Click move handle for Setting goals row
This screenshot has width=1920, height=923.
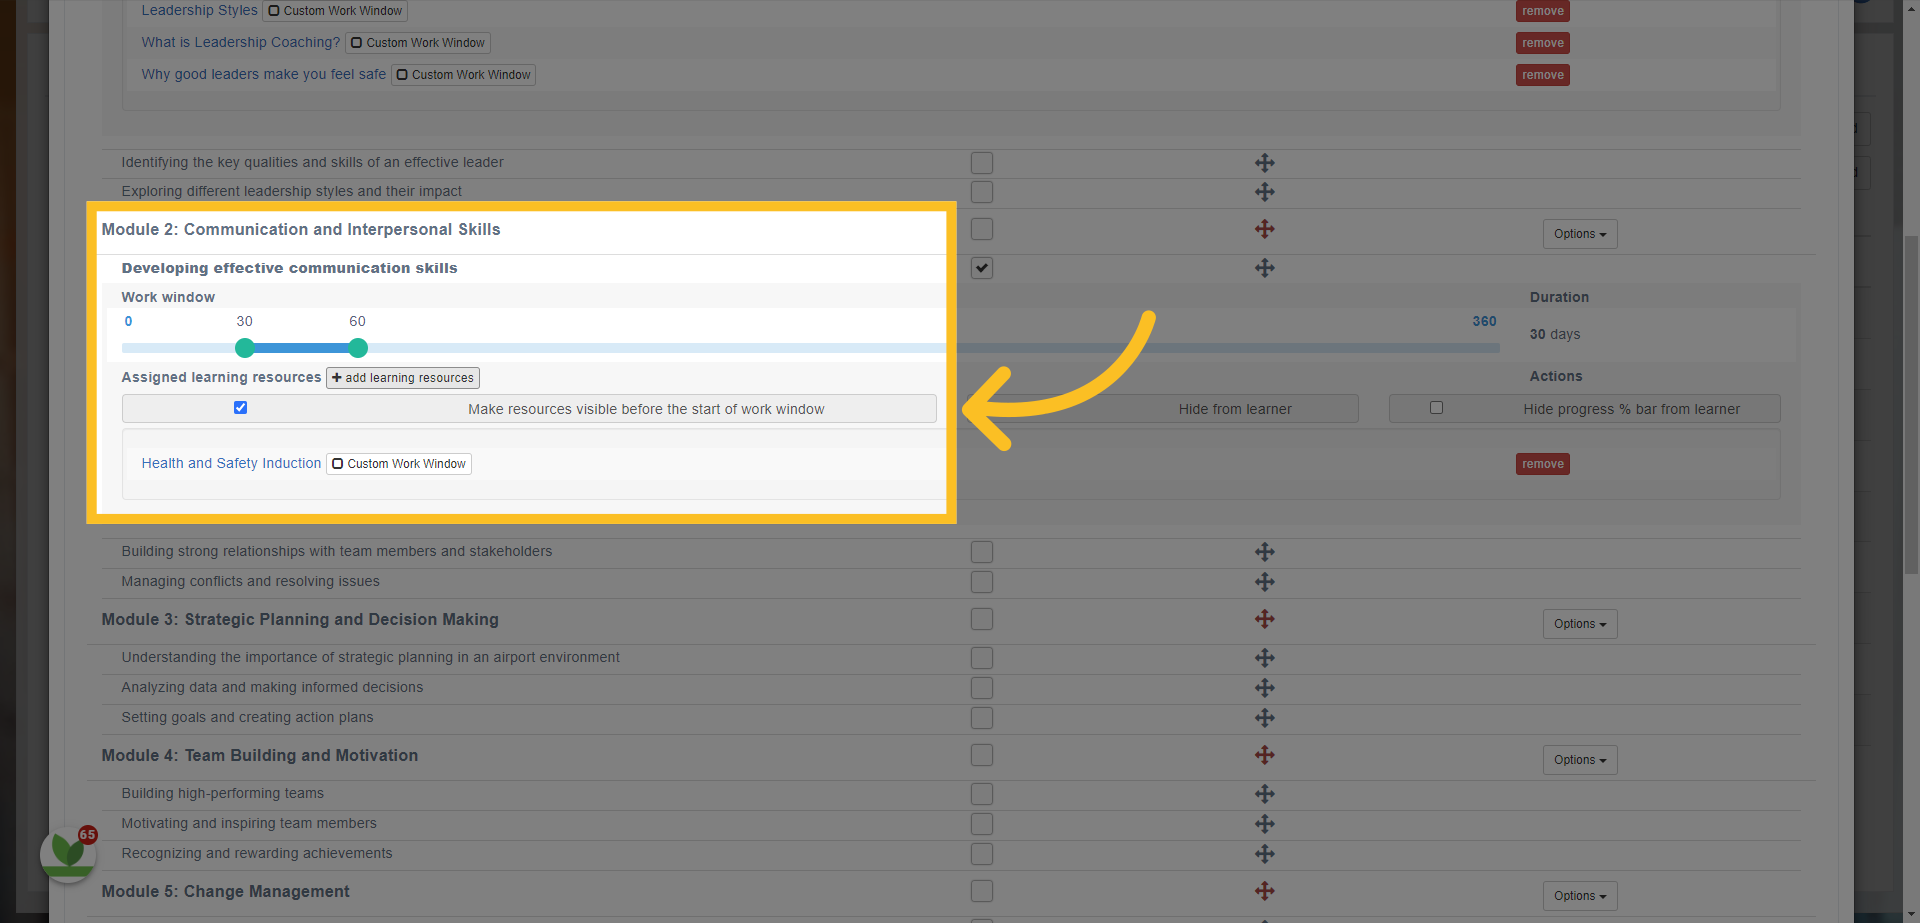(x=1264, y=718)
